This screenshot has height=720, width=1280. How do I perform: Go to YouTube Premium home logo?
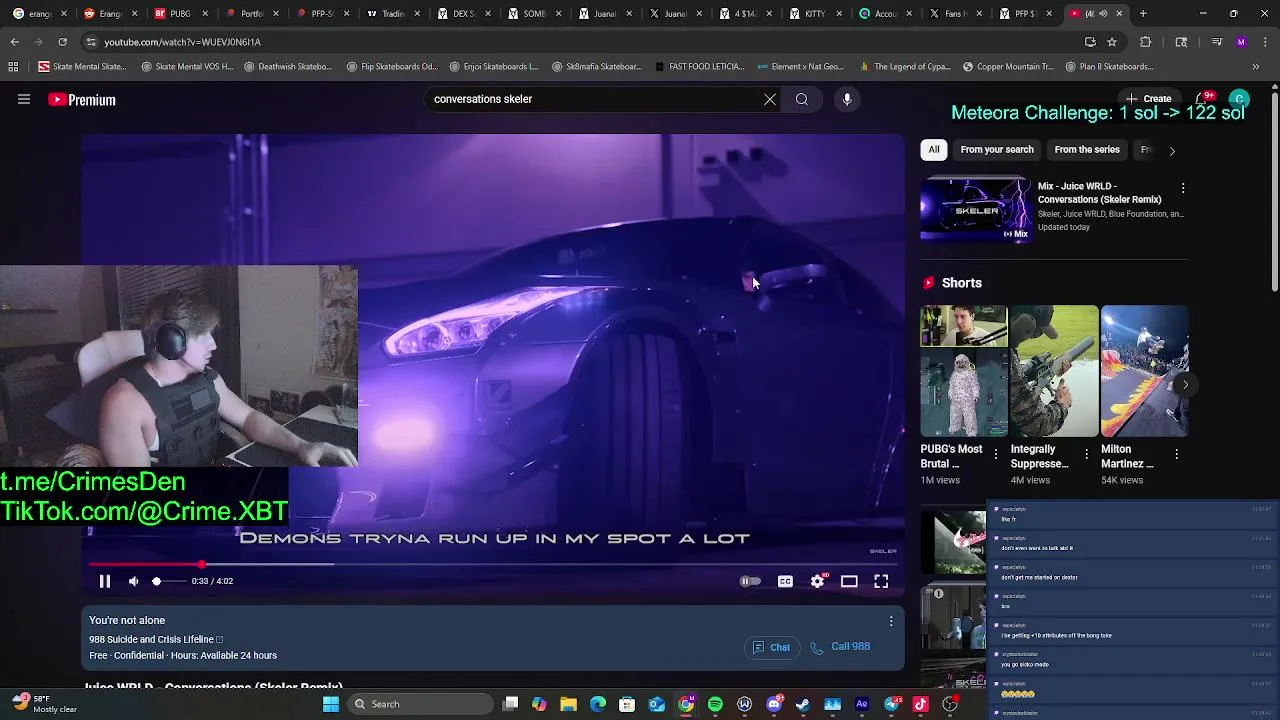coord(82,100)
